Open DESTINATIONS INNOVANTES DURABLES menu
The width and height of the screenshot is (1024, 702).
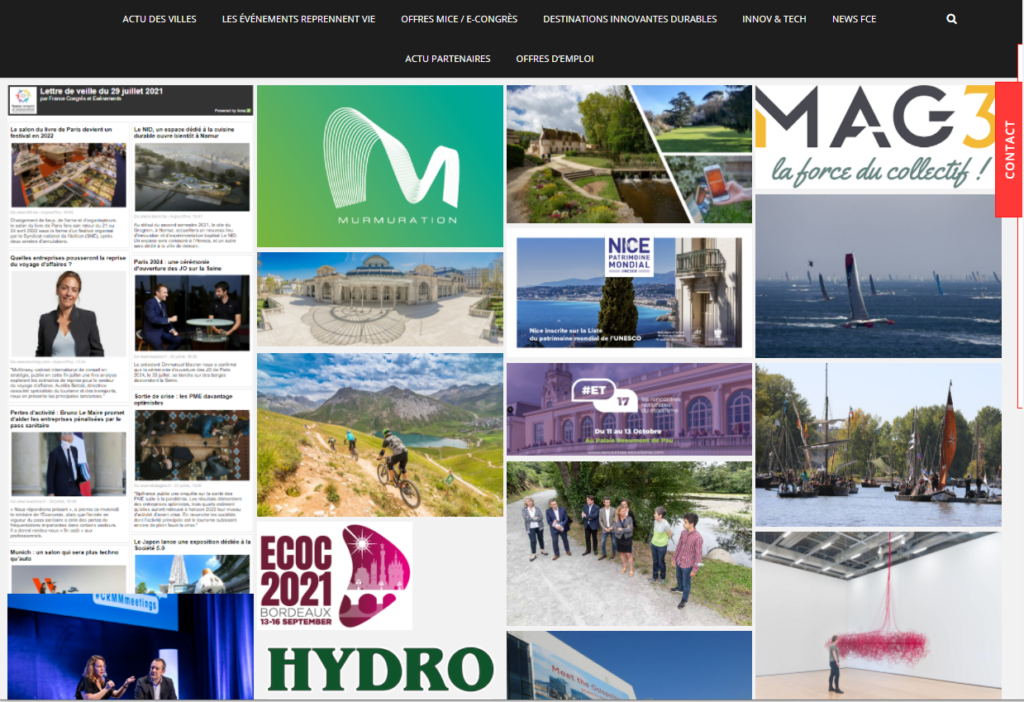pos(630,19)
